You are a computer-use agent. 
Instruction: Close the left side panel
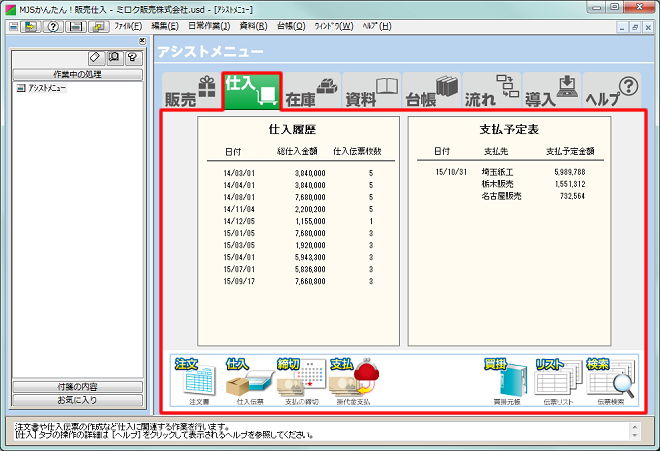click(142, 41)
